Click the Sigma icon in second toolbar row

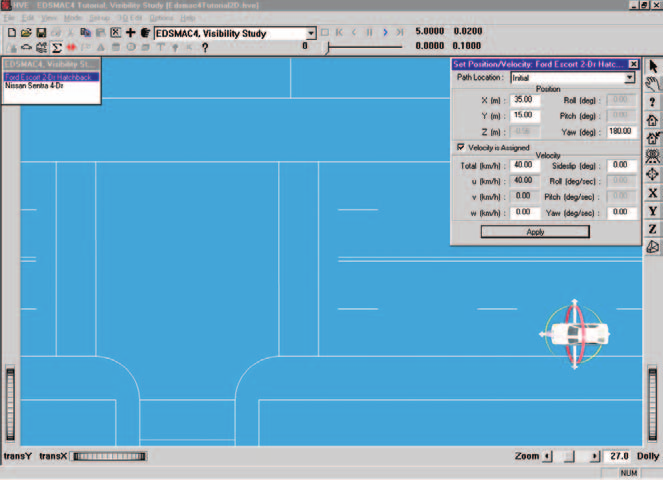pos(56,47)
